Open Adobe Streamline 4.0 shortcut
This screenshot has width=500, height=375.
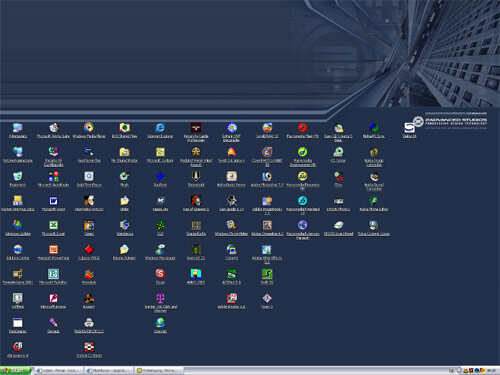click(x=267, y=225)
